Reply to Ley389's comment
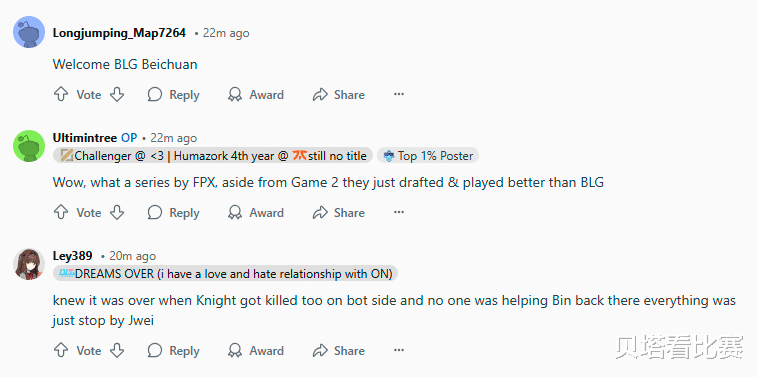This screenshot has width=757, height=377. pos(173,350)
